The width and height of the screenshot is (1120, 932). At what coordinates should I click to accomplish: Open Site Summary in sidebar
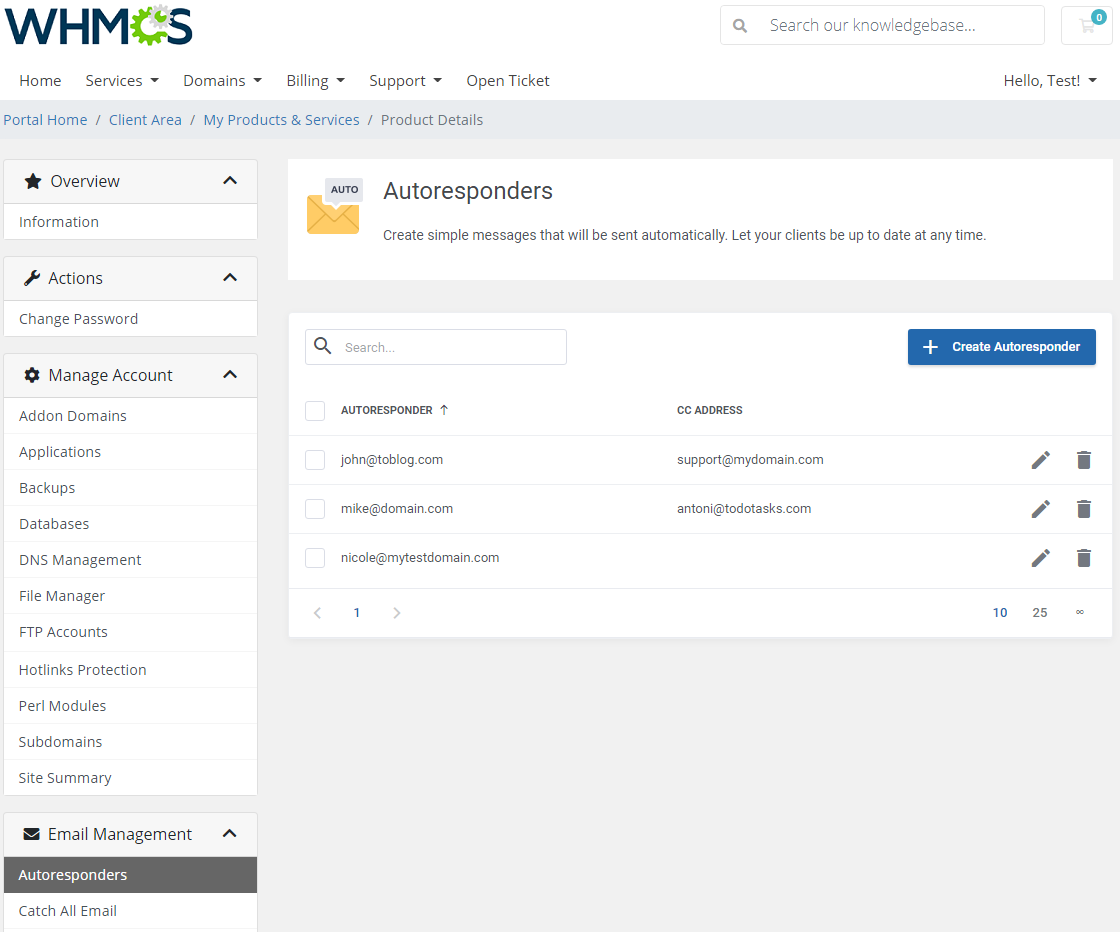coord(131,778)
